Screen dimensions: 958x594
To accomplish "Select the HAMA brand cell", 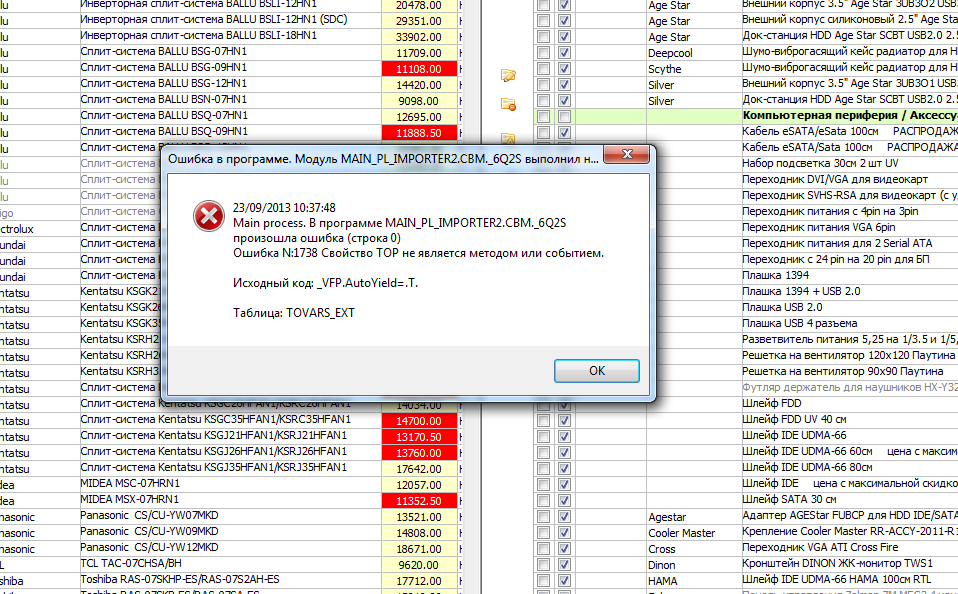I will pyautogui.click(x=693, y=580).
